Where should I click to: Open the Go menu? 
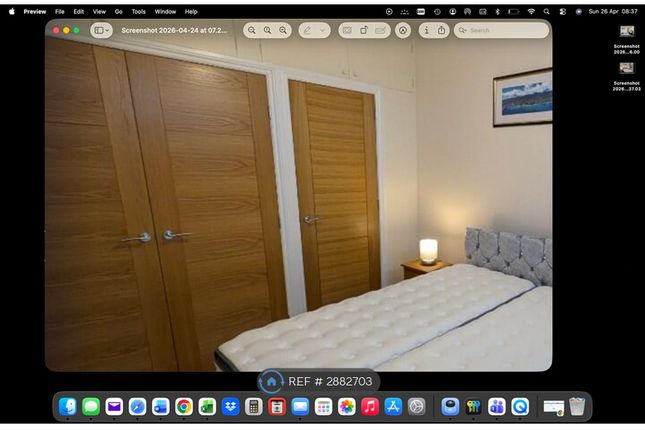118,12
